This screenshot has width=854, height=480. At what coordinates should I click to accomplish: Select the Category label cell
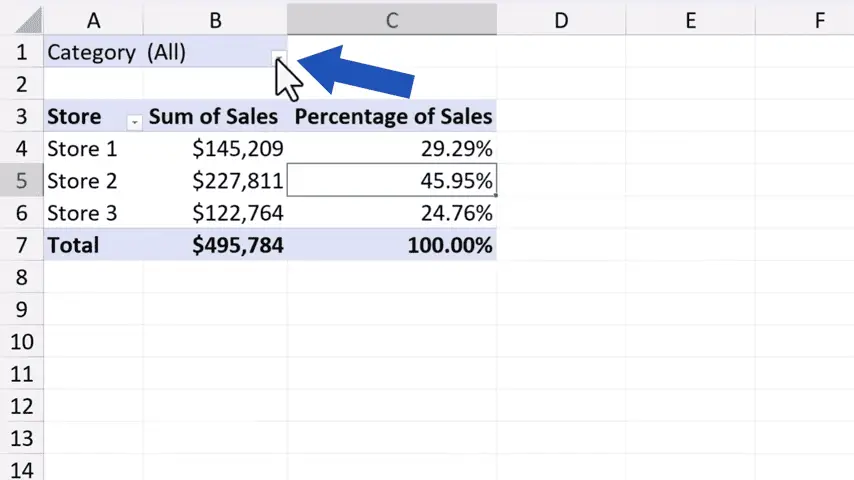tap(92, 53)
